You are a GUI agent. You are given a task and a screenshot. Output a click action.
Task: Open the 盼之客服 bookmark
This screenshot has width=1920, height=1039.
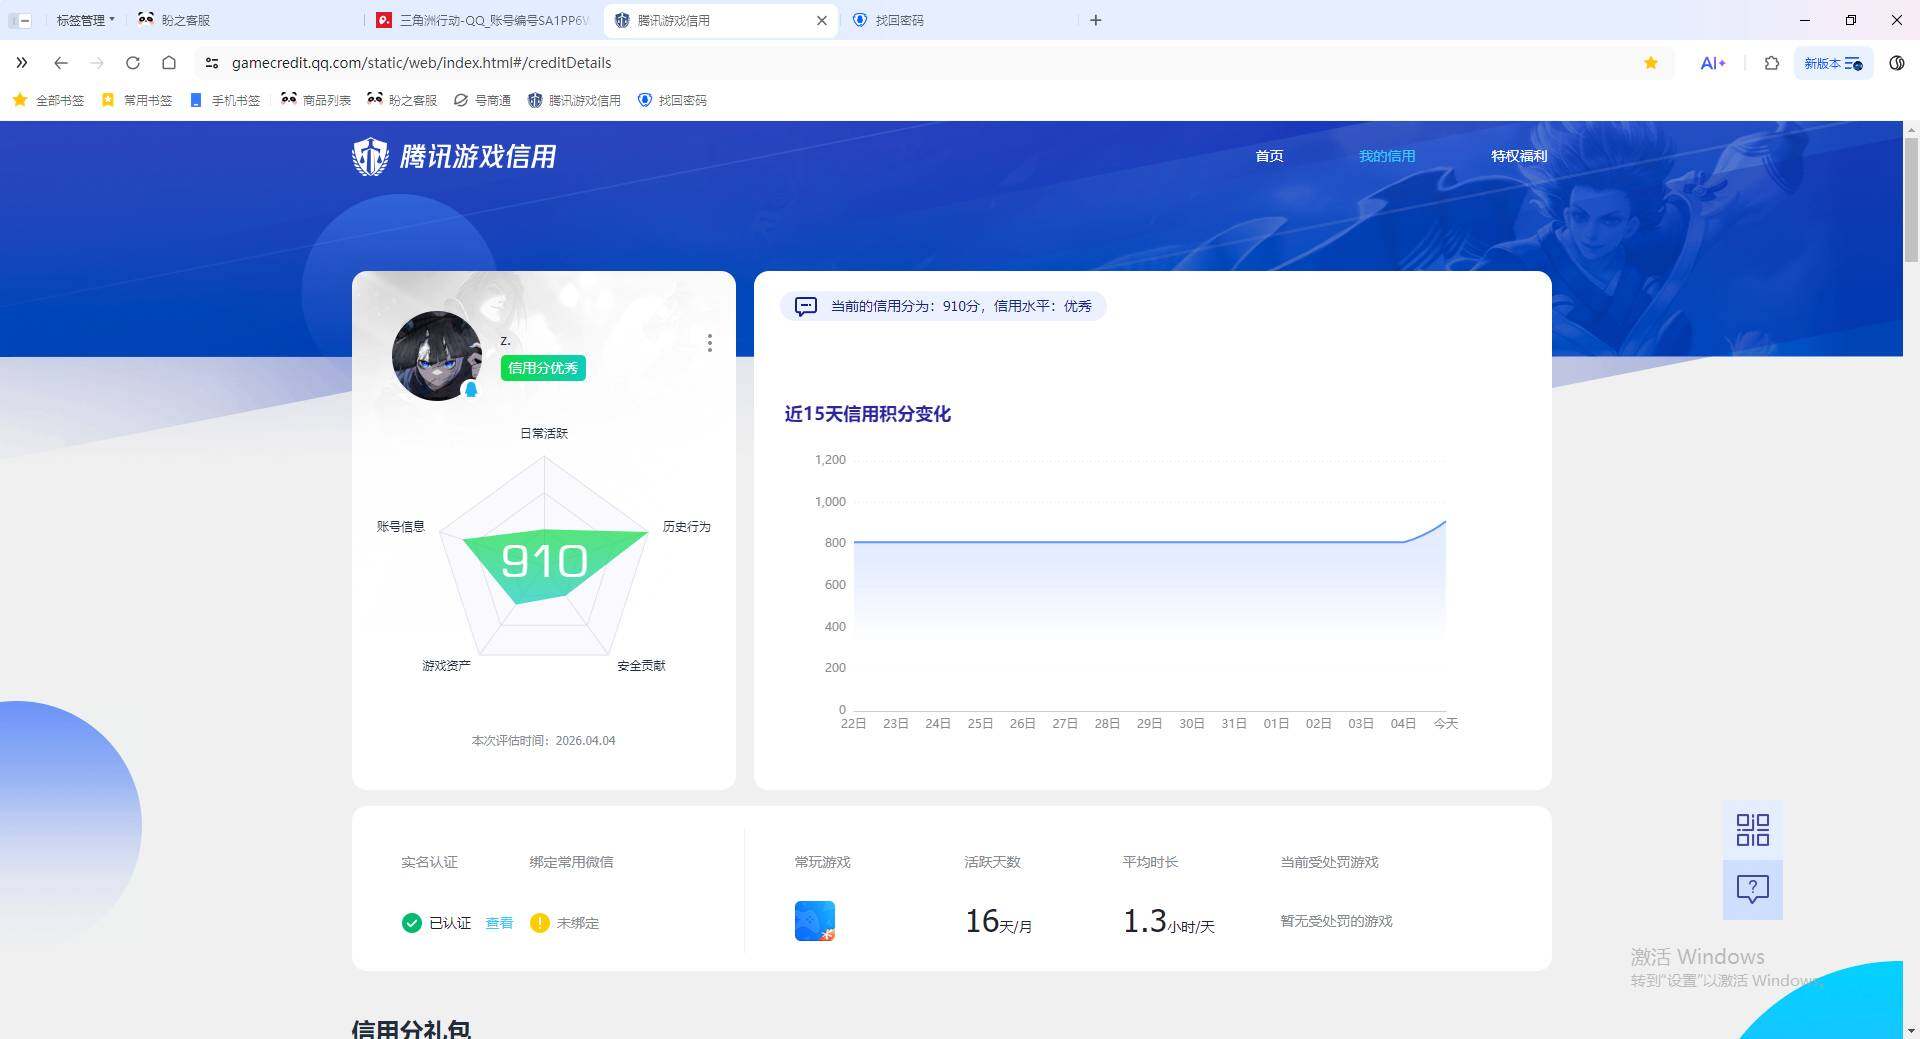(402, 100)
